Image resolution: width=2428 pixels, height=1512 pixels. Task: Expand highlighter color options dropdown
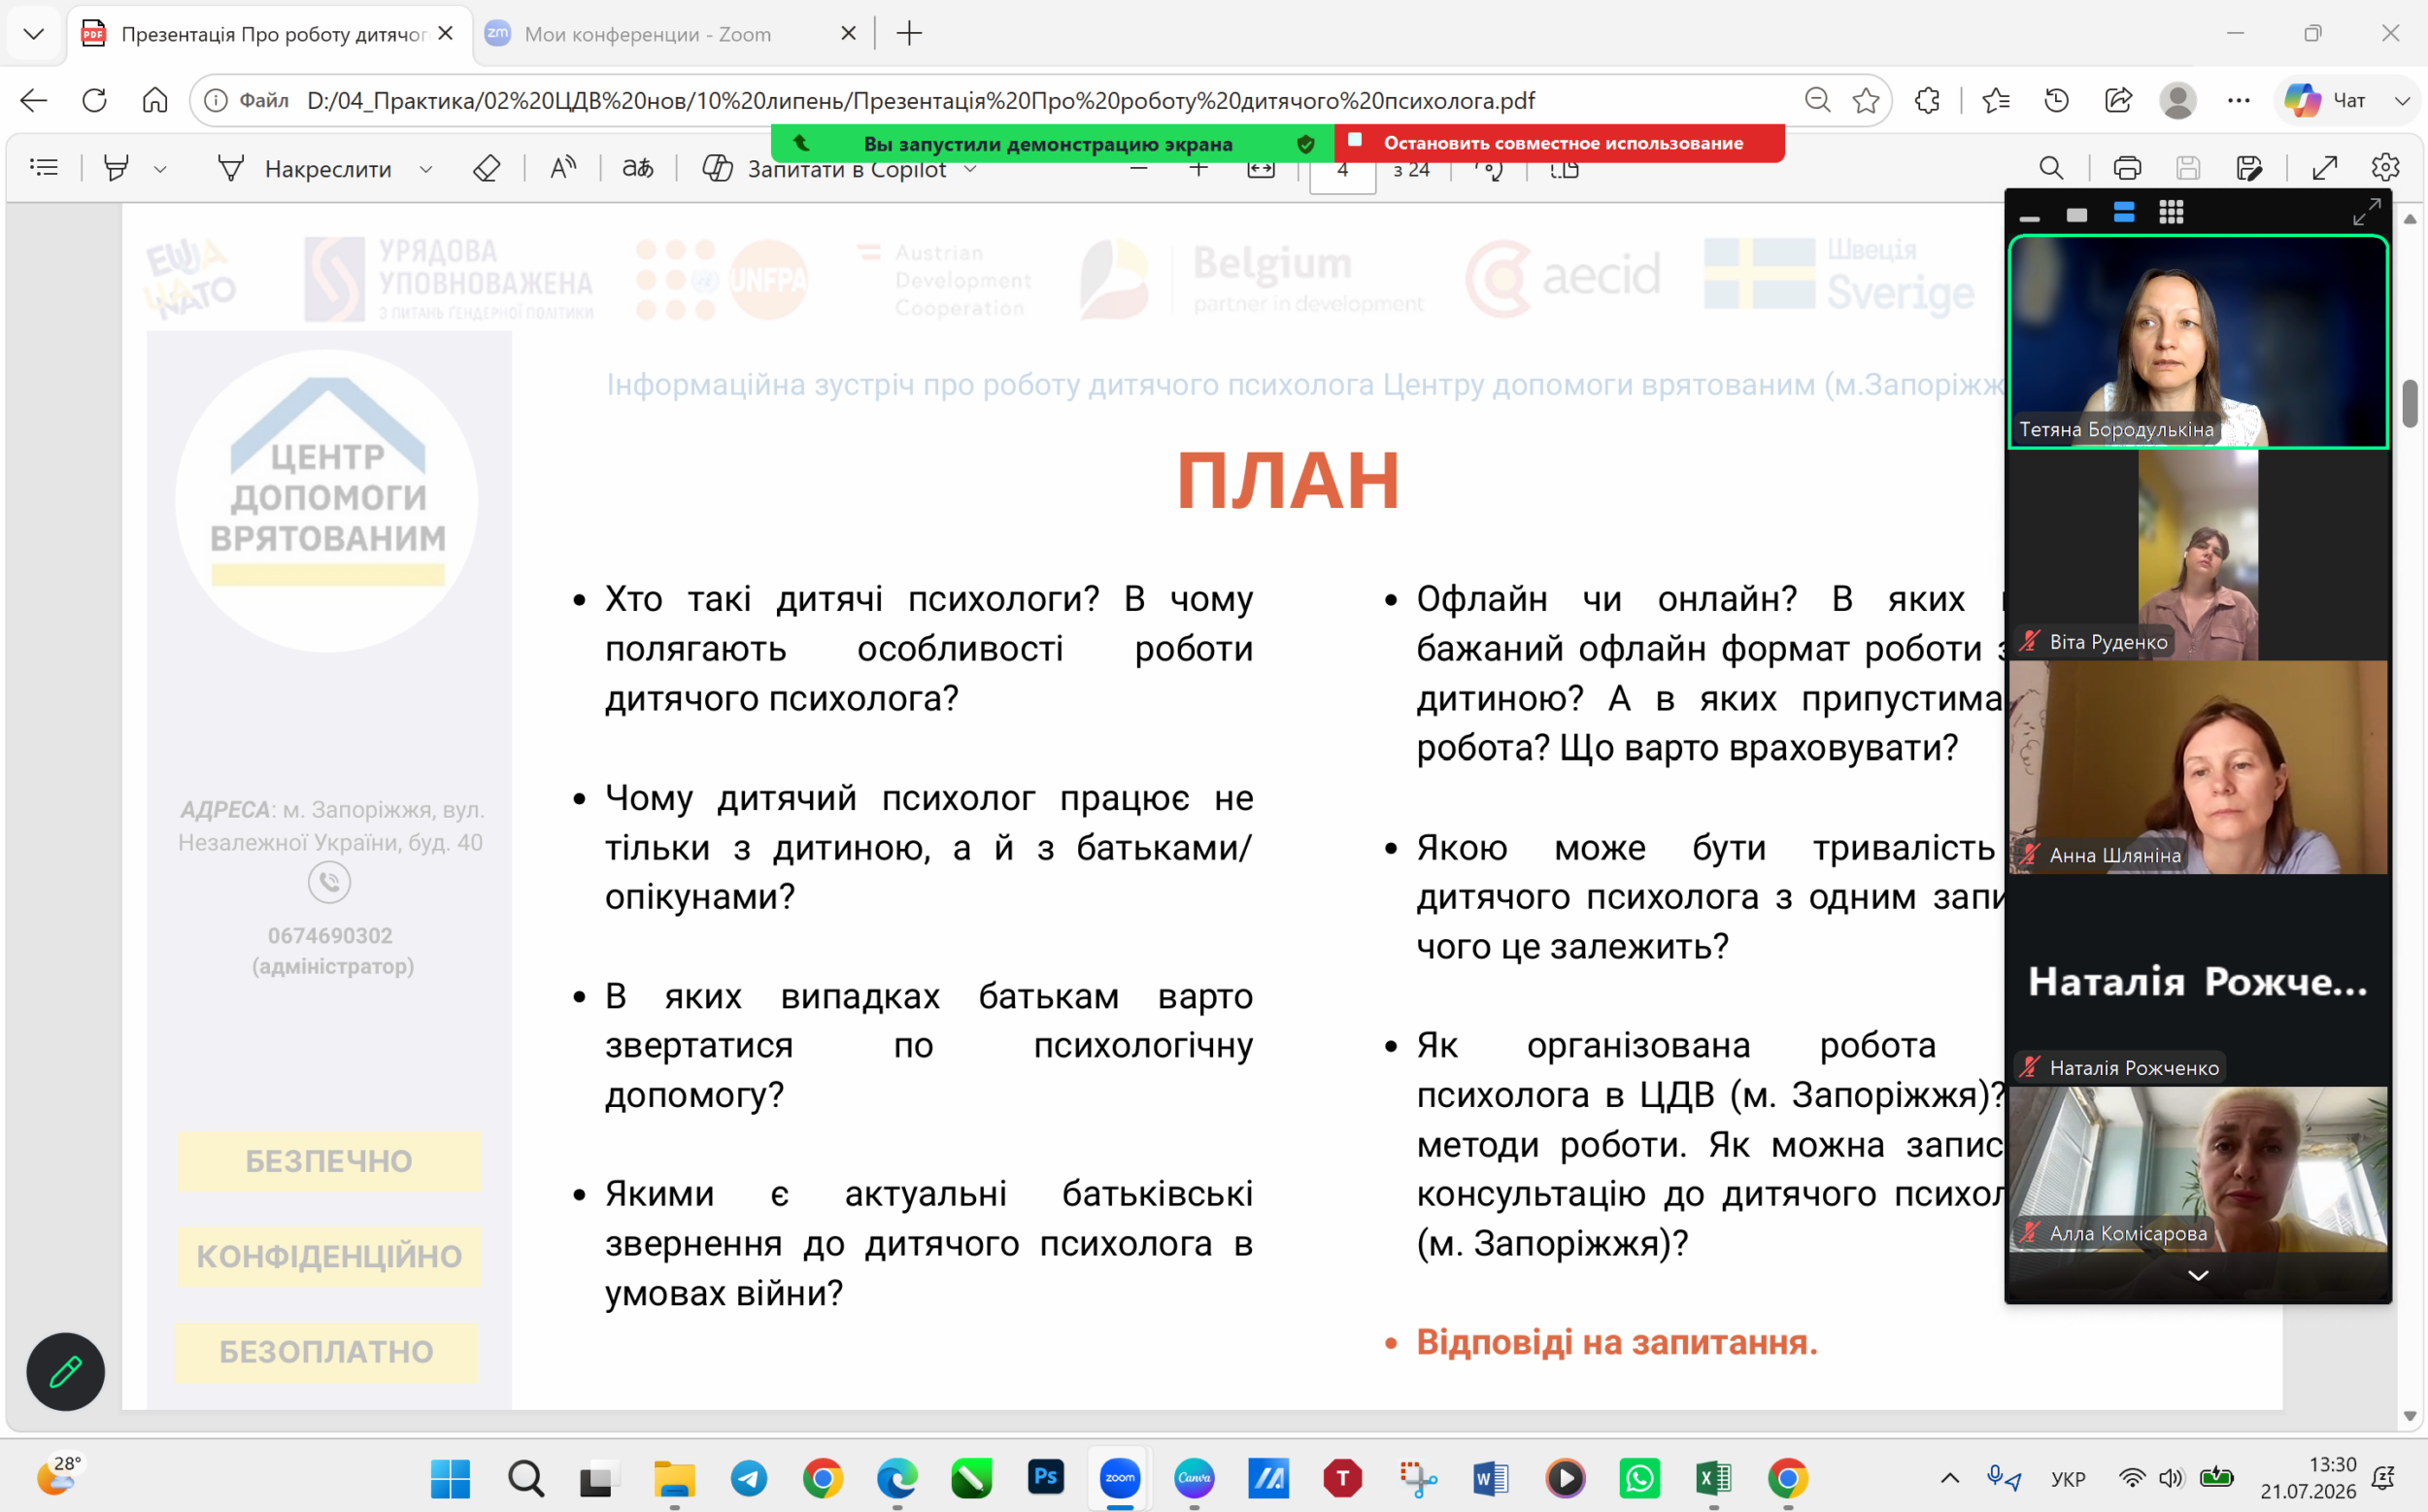(x=160, y=169)
